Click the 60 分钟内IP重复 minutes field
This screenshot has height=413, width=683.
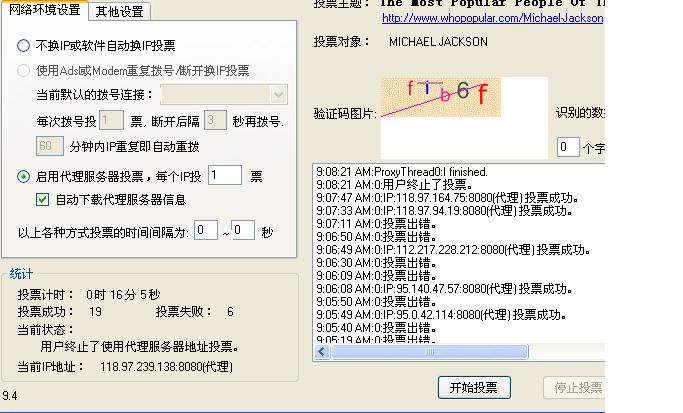50,146
